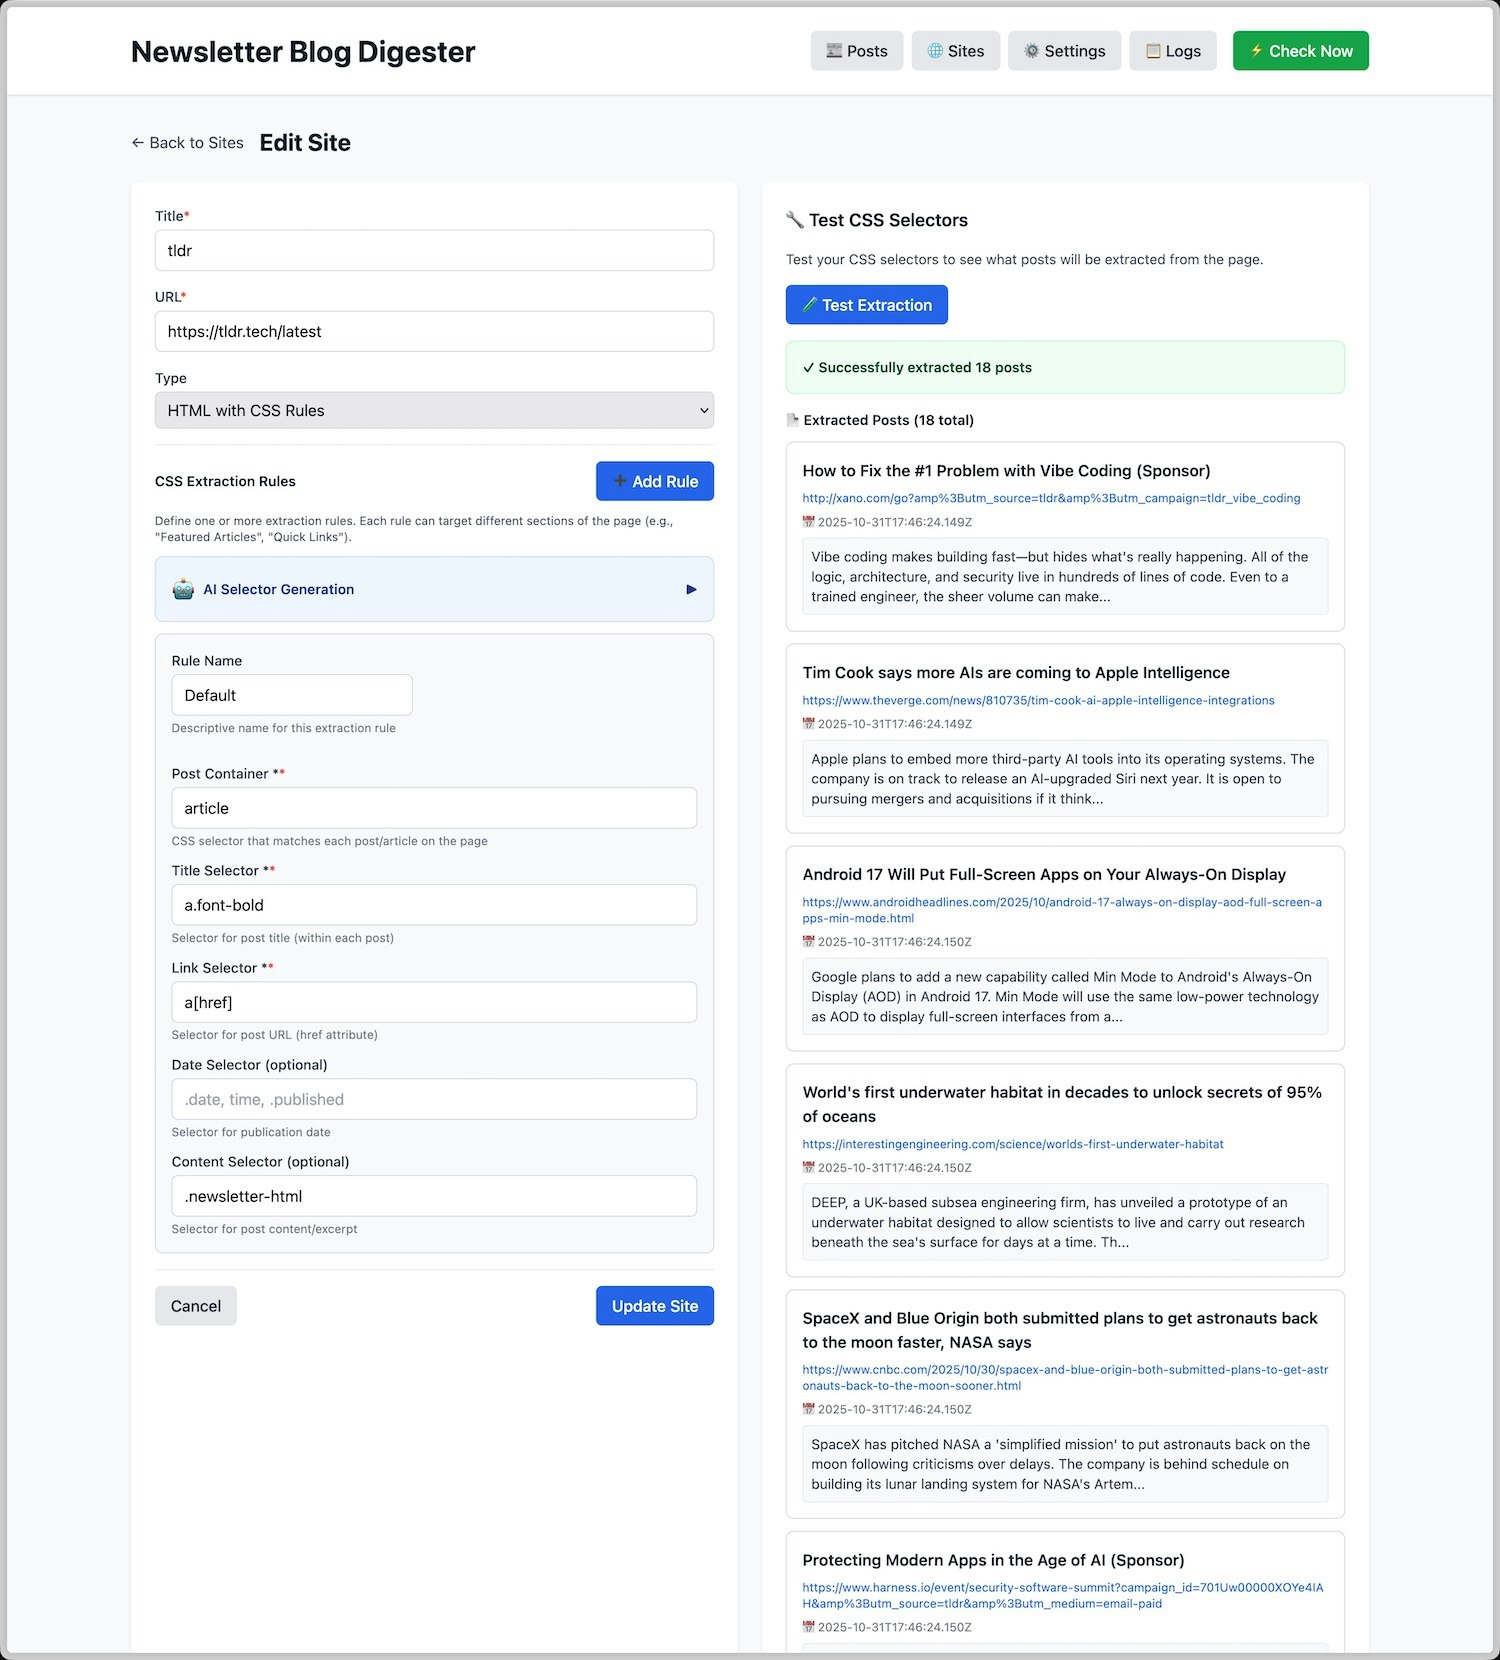Click the globe icon in the Sites button
This screenshot has width=1500, height=1660.
pos(935,51)
